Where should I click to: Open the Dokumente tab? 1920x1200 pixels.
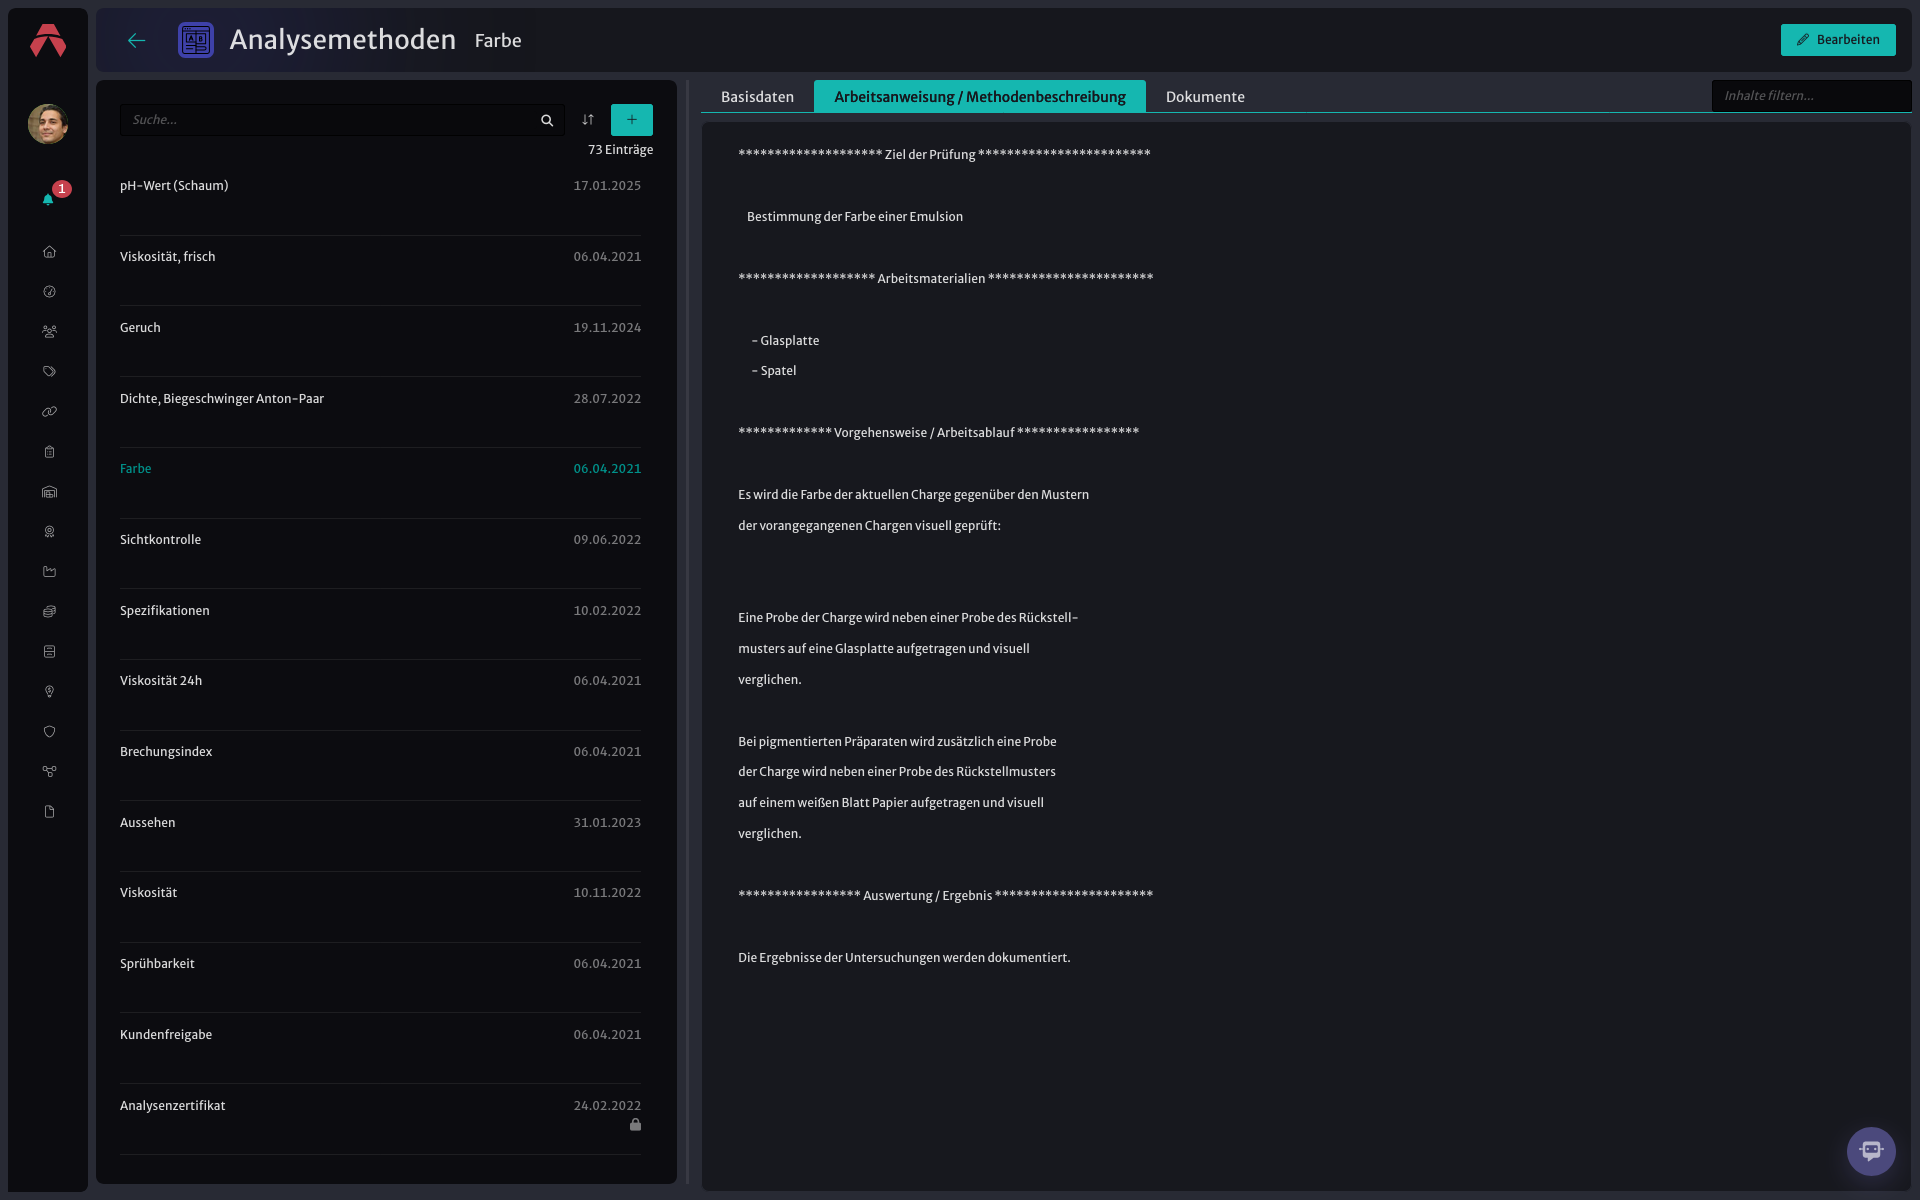tap(1205, 97)
